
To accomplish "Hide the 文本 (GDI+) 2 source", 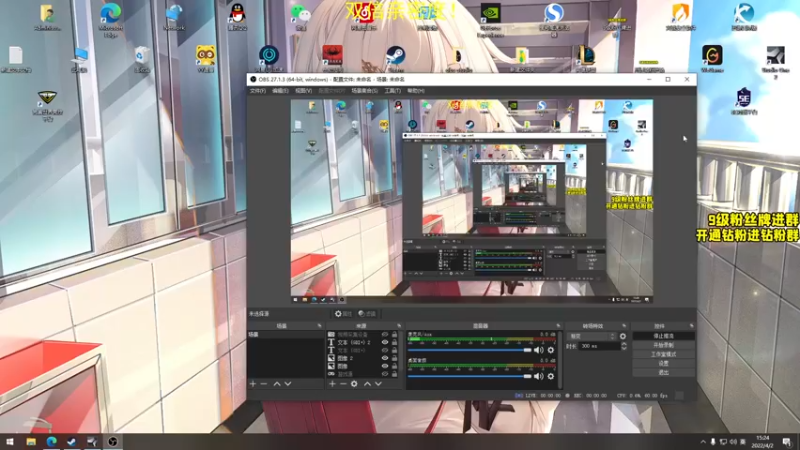I will coord(385,342).
